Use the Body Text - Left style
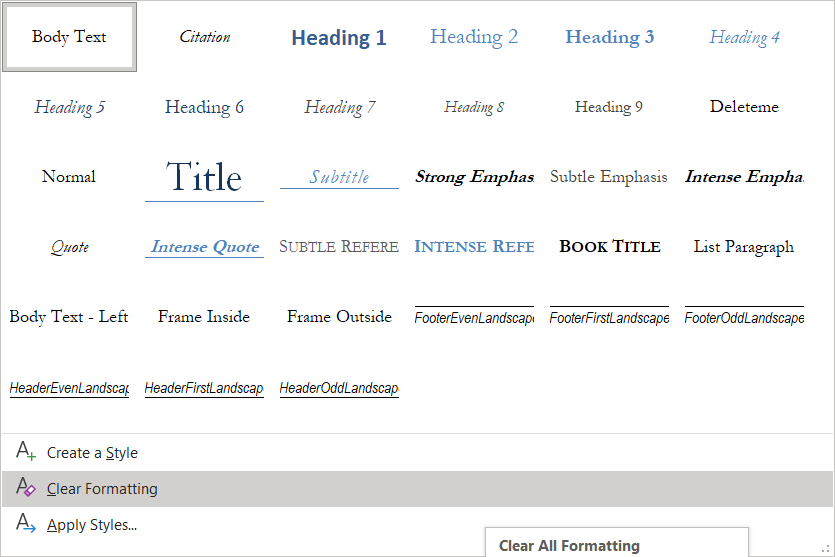The width and height of the screenshot is (835, 557). (x=69, y=316)
